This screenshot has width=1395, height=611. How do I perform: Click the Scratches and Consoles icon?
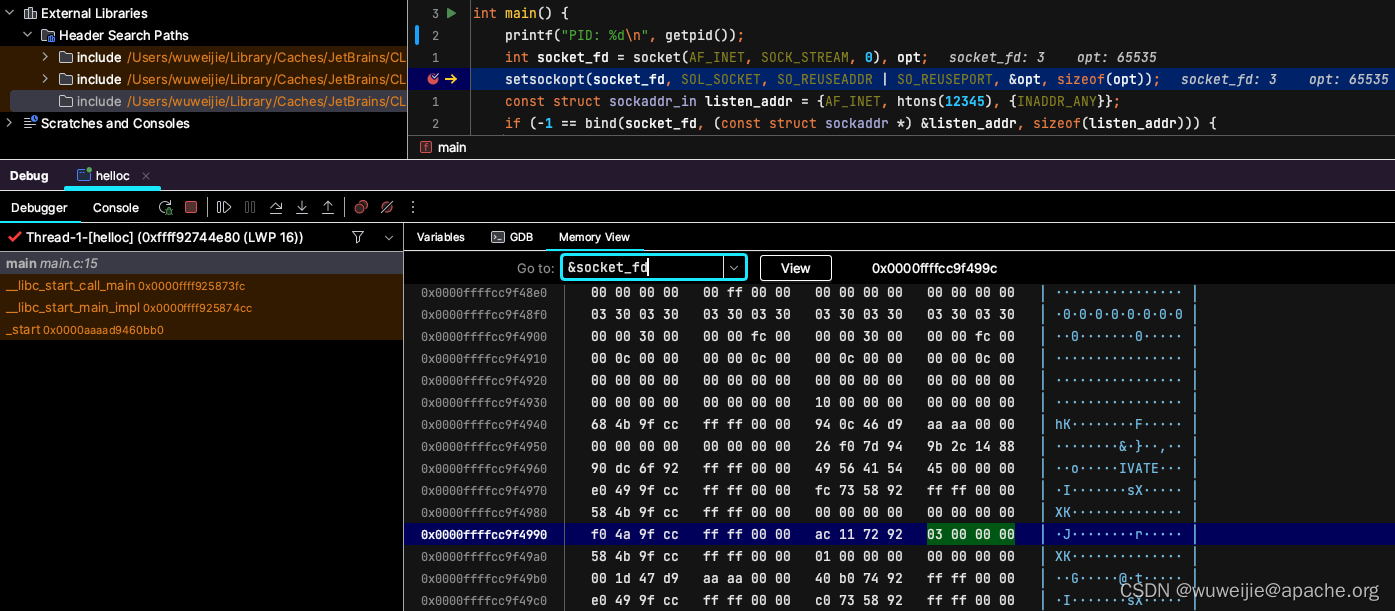[x=30, y=123]
